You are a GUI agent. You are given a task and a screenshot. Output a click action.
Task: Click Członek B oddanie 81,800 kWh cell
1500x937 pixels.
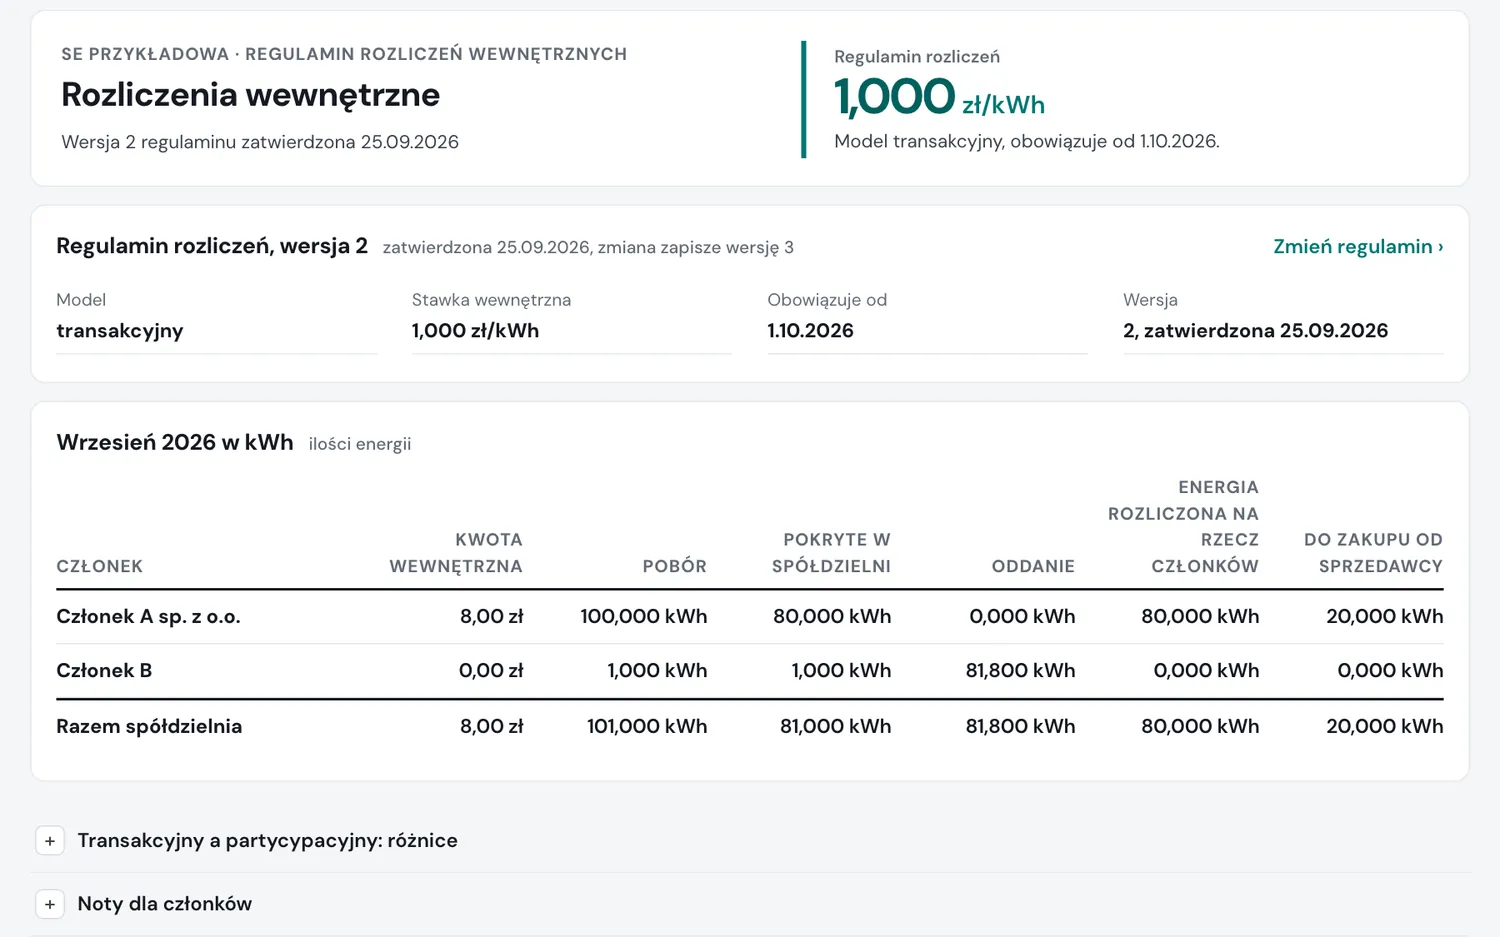coord(1020,671)
